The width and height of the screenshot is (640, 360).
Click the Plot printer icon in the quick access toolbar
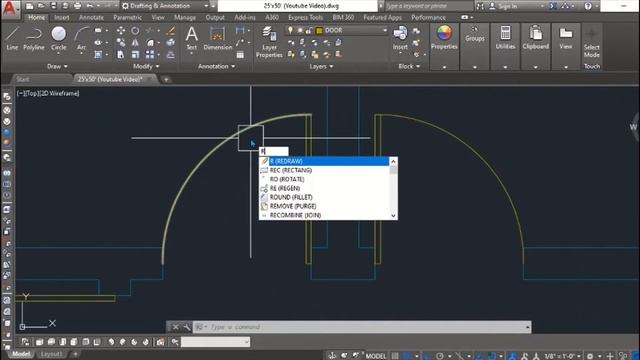(x=77, y=6)
